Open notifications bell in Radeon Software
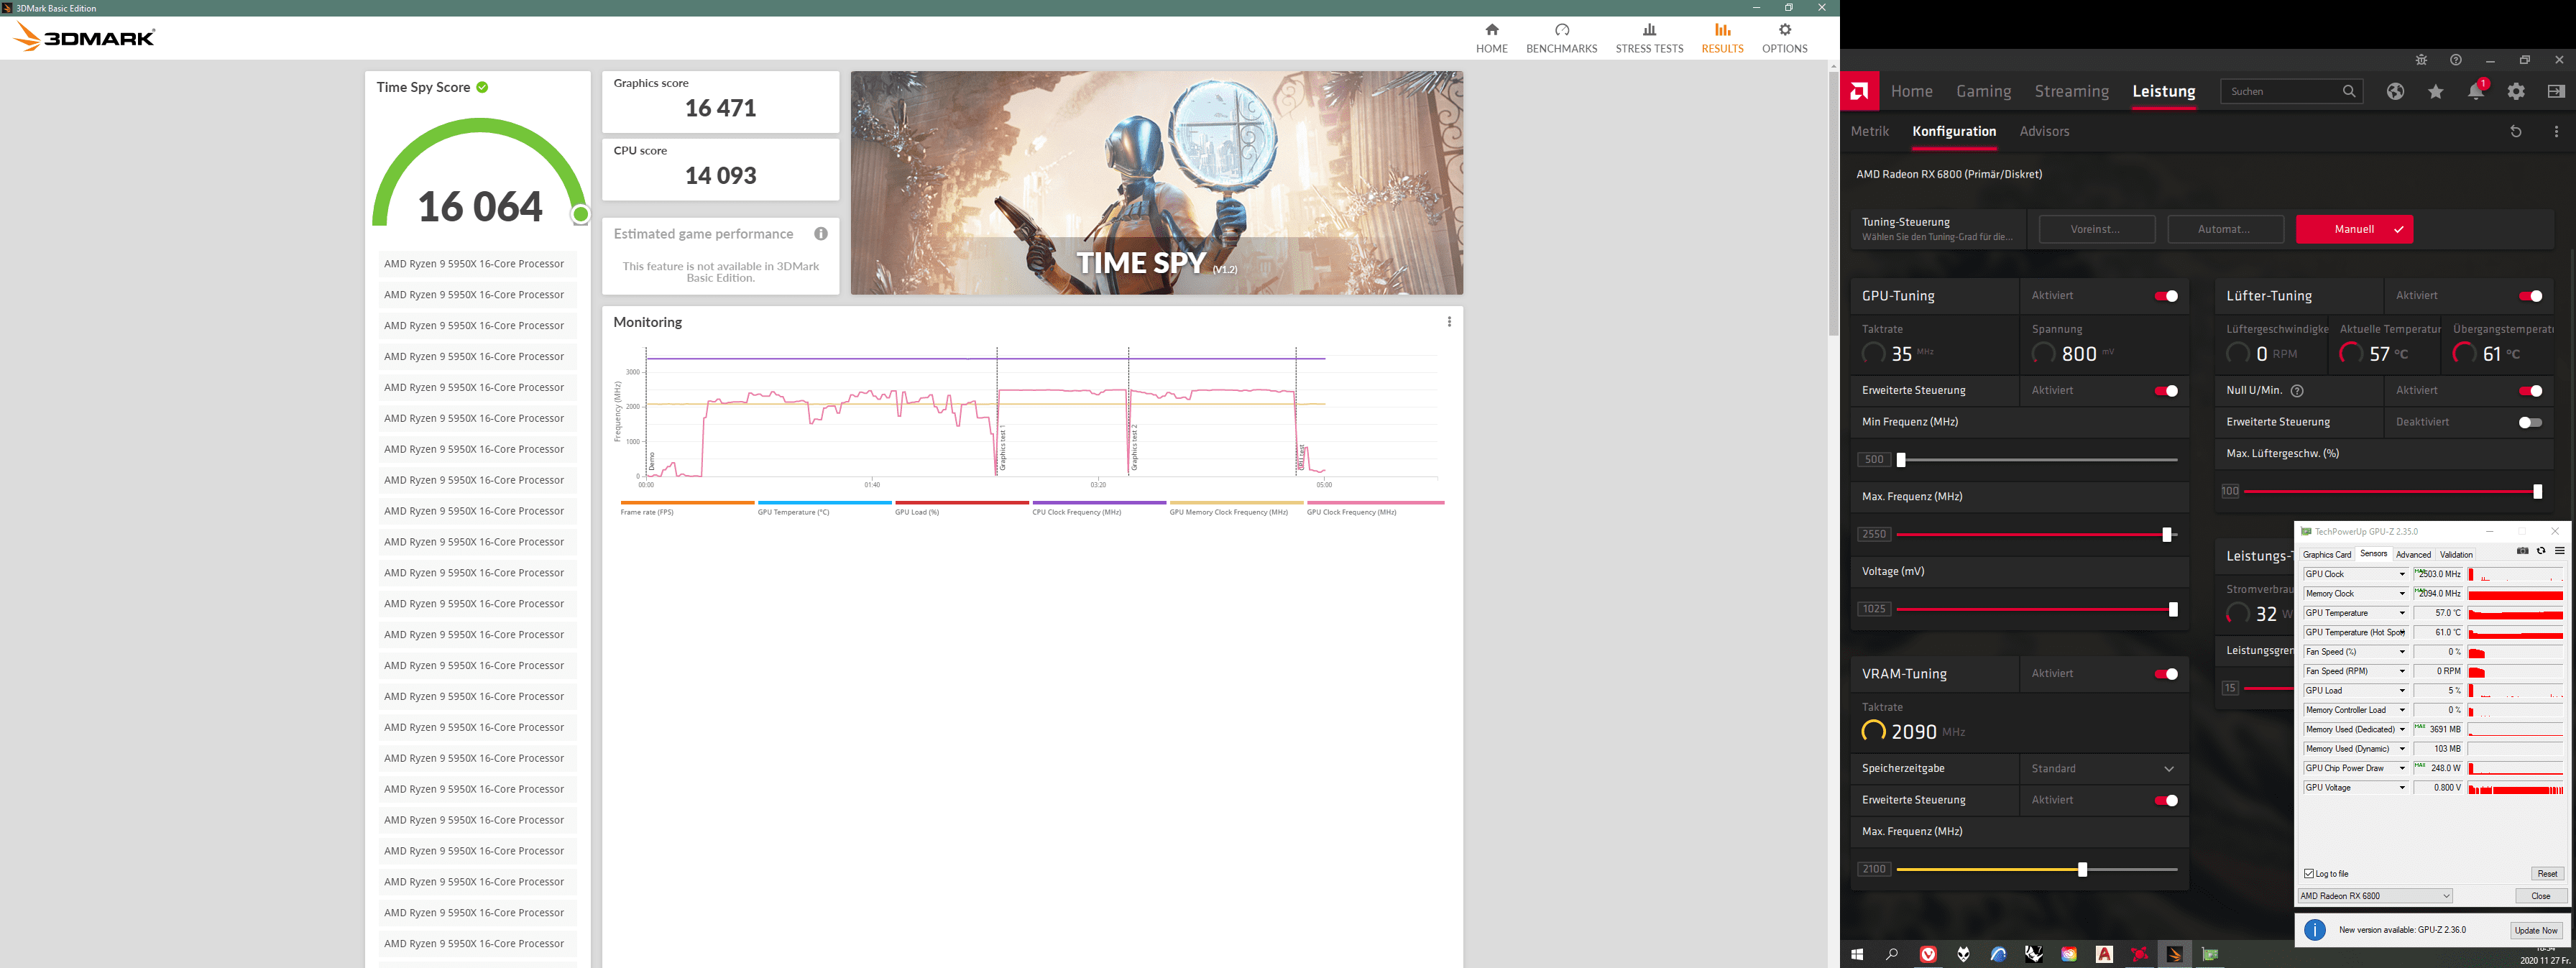The height and width of the screenshot is (968, 2576). [2476, 91]
